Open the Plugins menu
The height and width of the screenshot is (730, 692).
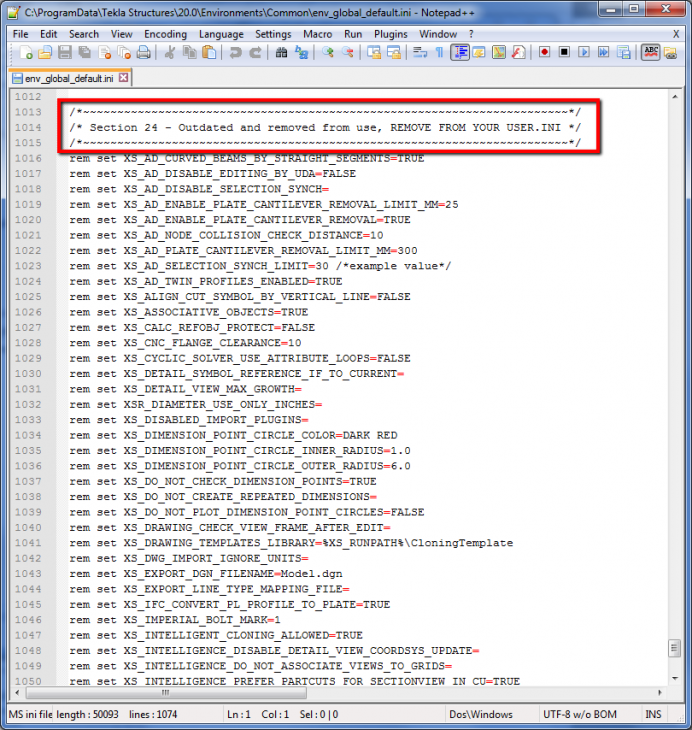tap(391, 34)
